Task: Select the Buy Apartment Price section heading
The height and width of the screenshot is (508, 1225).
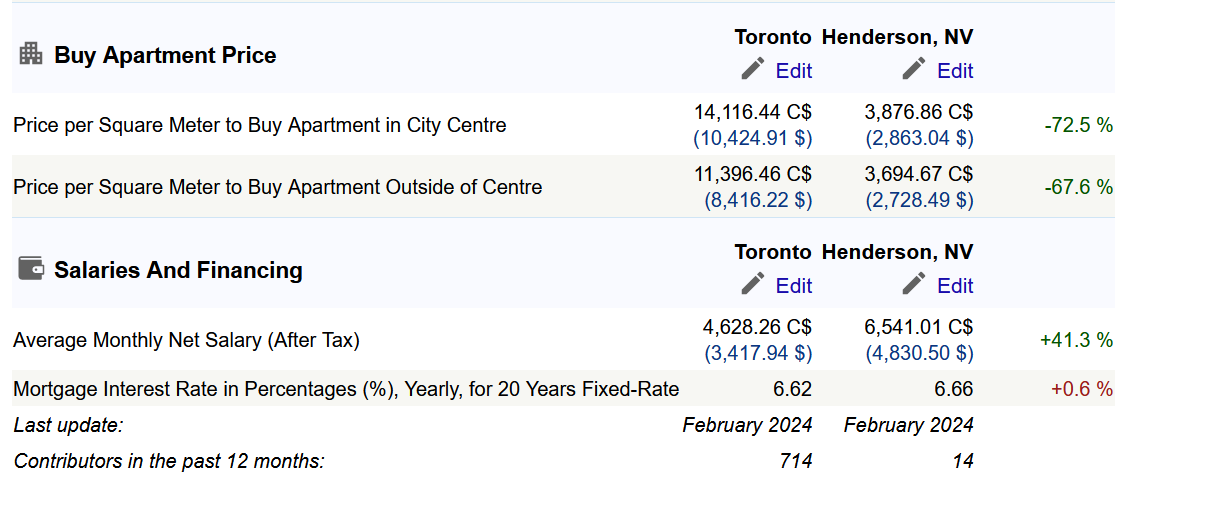Action: click(165, 55)
